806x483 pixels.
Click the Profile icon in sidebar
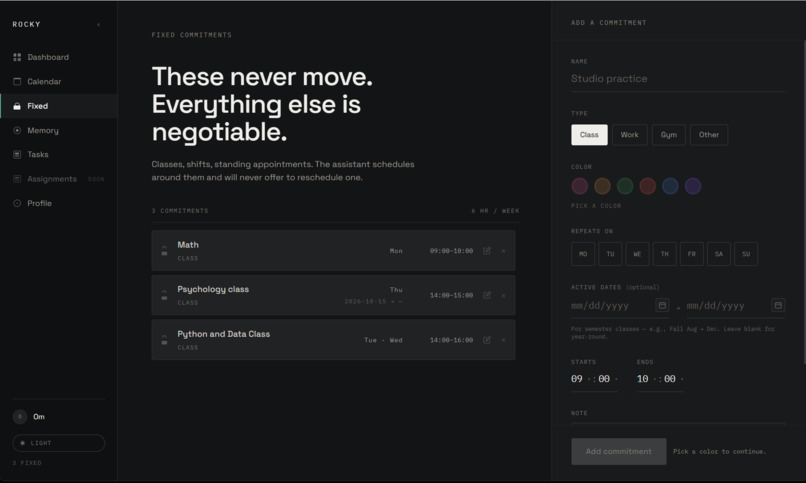tap(17, 203)
